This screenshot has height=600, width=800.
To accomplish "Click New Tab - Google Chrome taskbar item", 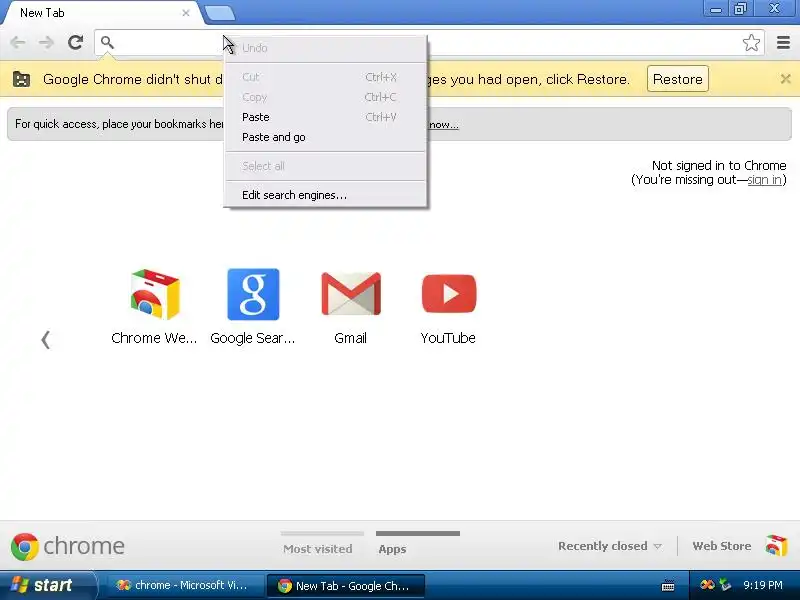I will 344,586.
